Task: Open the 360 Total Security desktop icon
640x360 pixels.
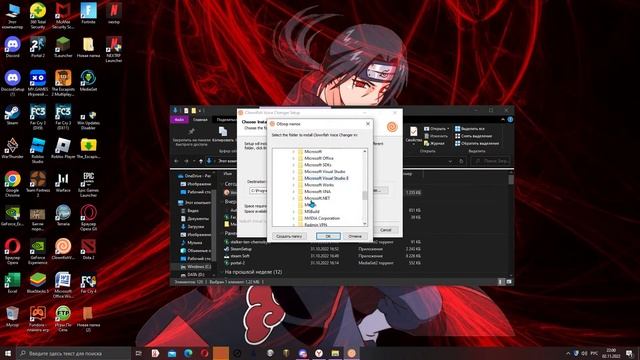Action: 38,16
